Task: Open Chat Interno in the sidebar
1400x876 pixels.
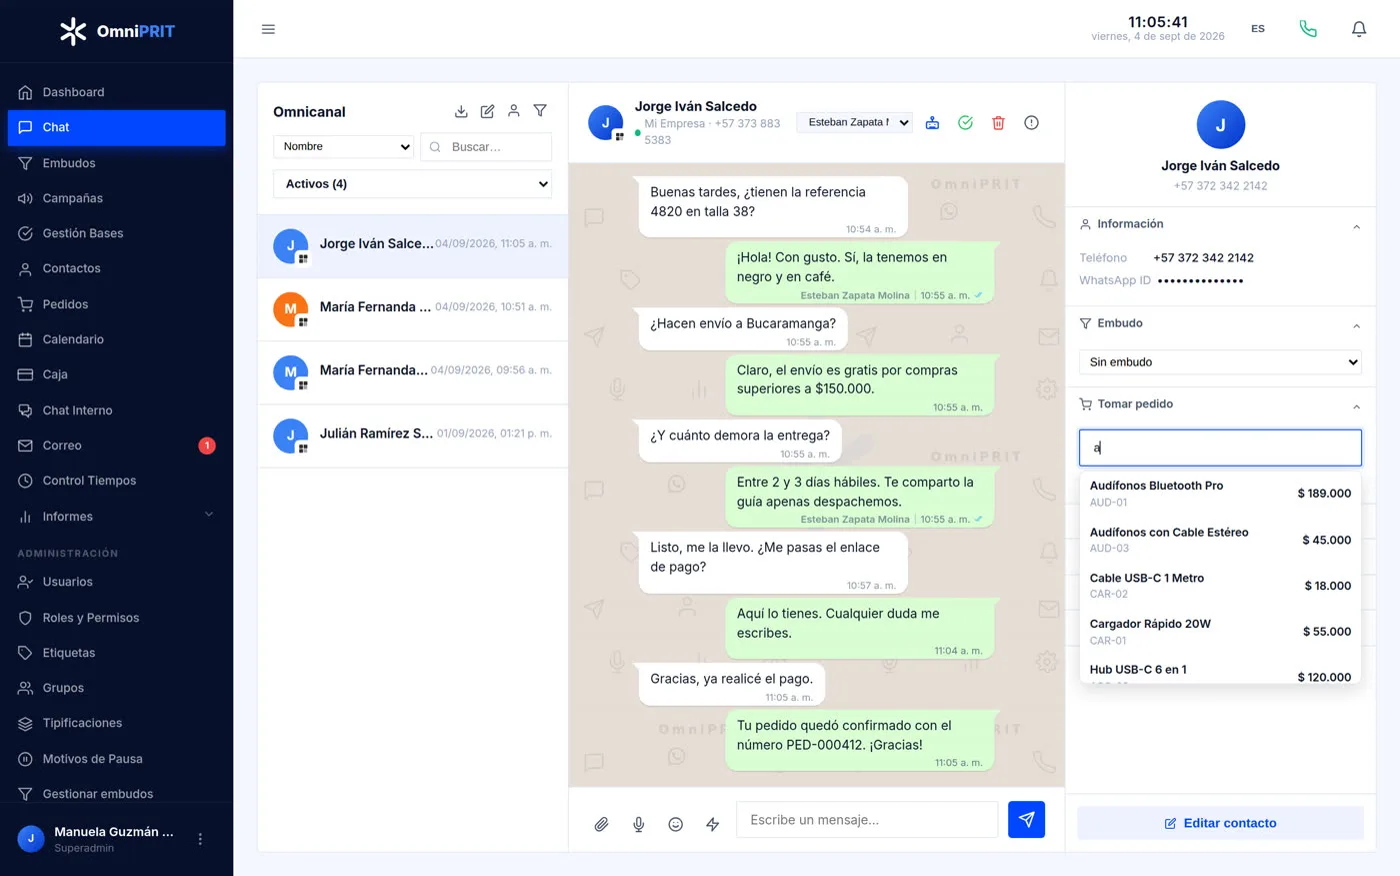Action: click(116, 410)
